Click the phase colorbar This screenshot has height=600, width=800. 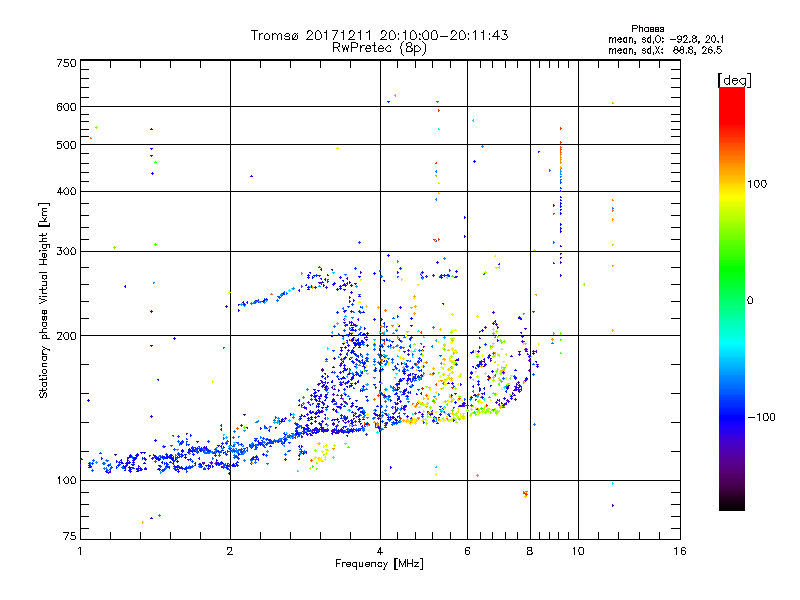[x=732, y=298]
